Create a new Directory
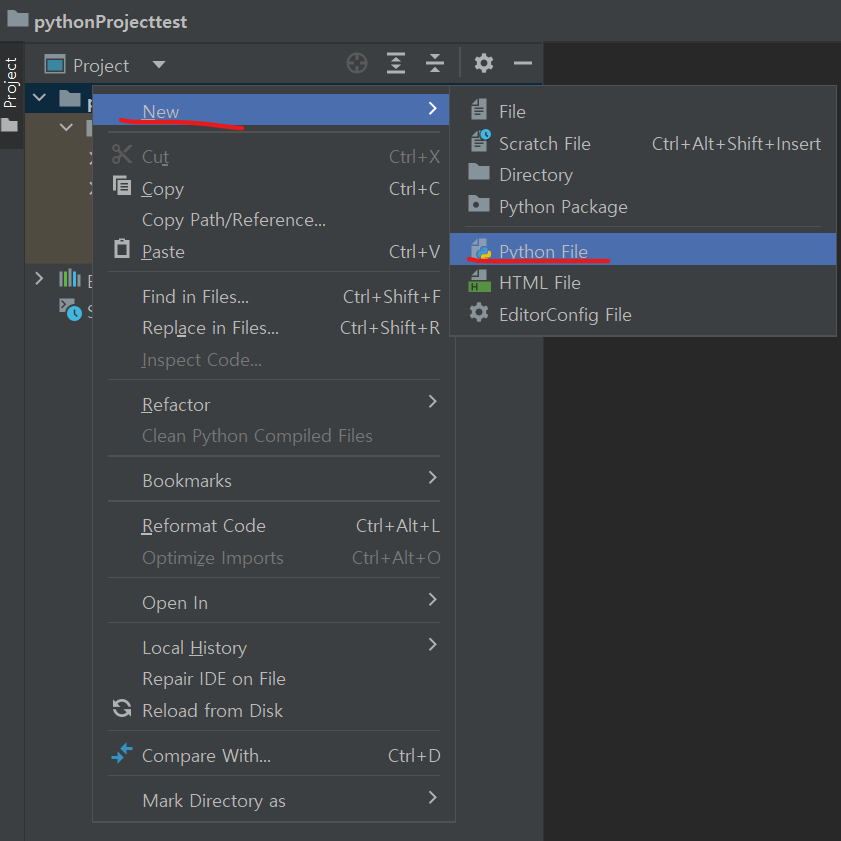 coord(643,175)
